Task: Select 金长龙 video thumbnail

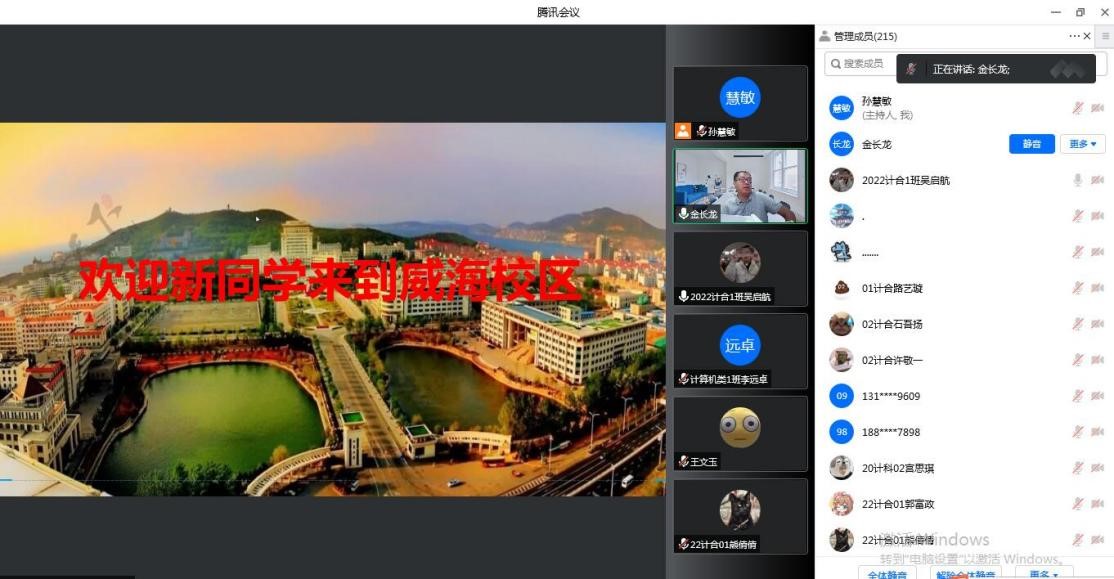Action: click(x=740, y=186)
